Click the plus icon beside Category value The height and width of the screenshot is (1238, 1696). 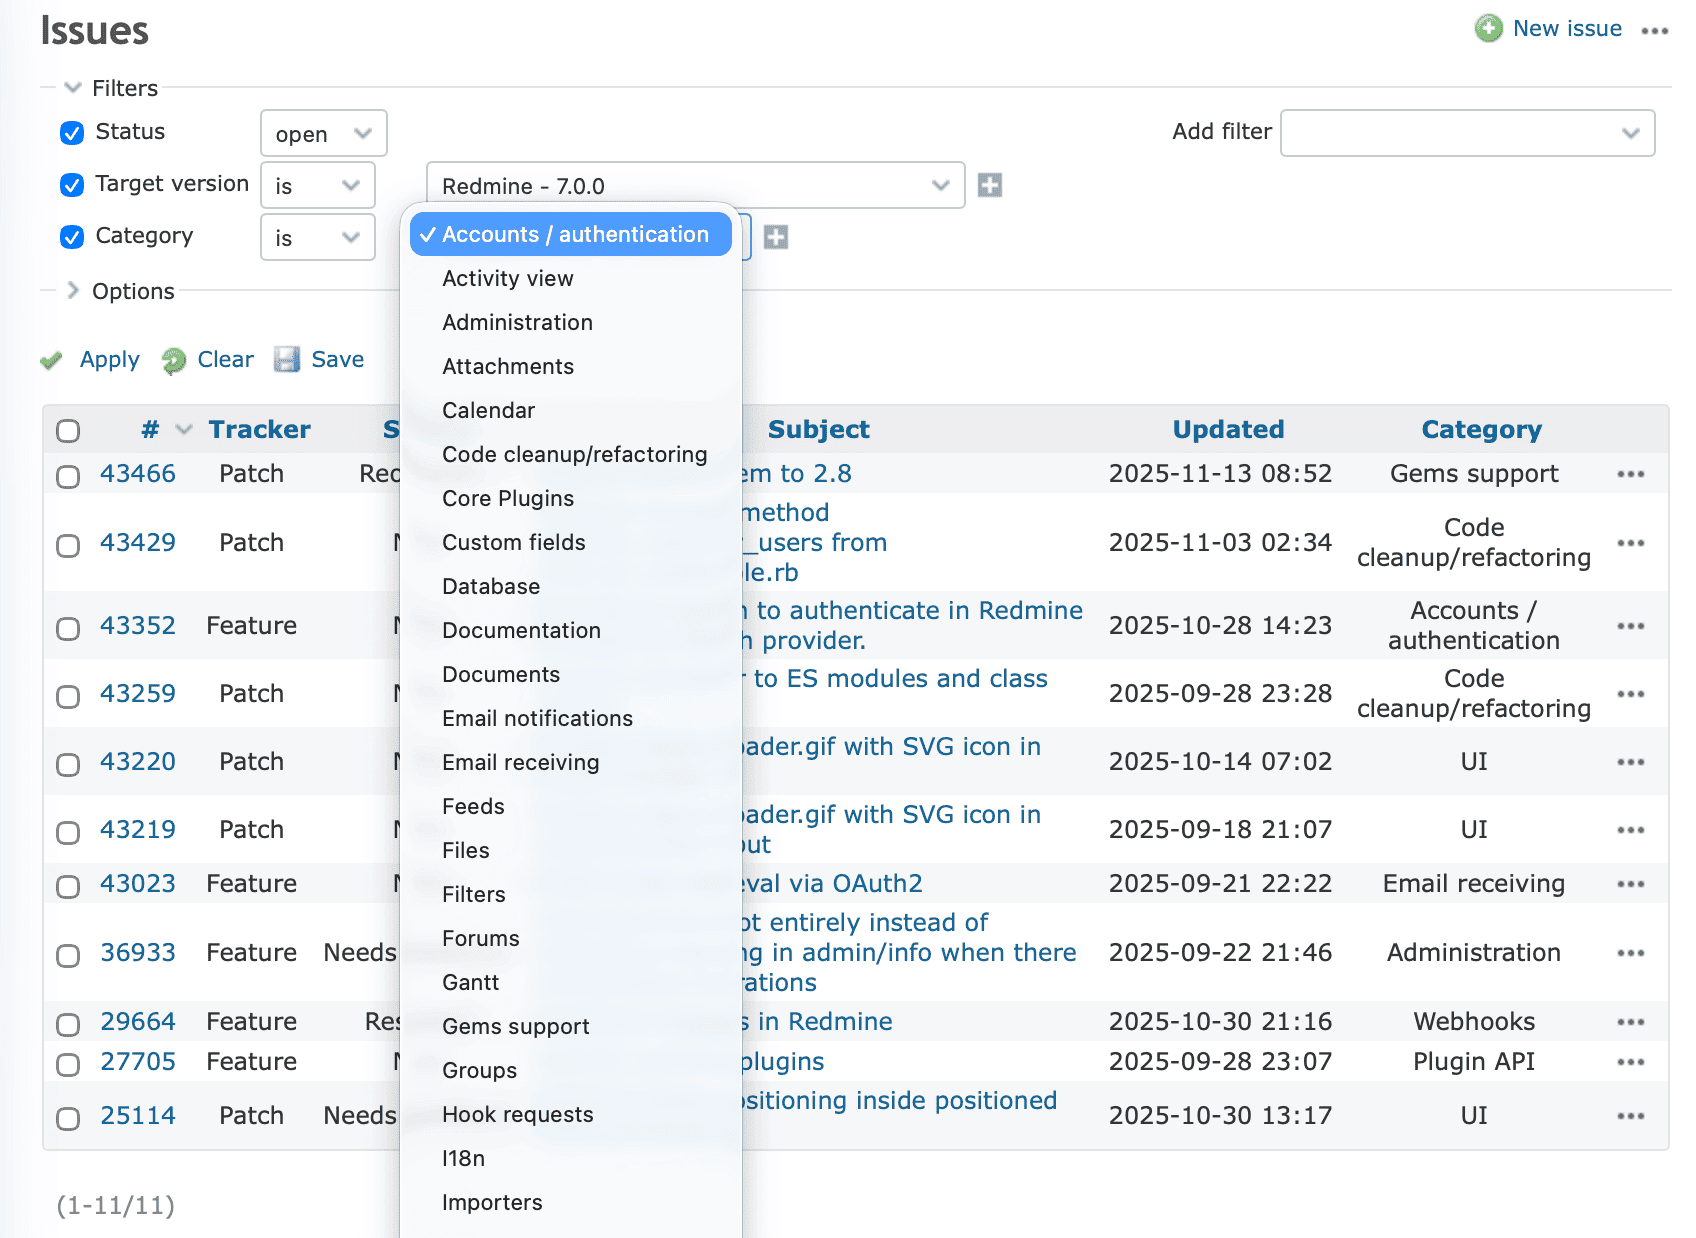776,237
